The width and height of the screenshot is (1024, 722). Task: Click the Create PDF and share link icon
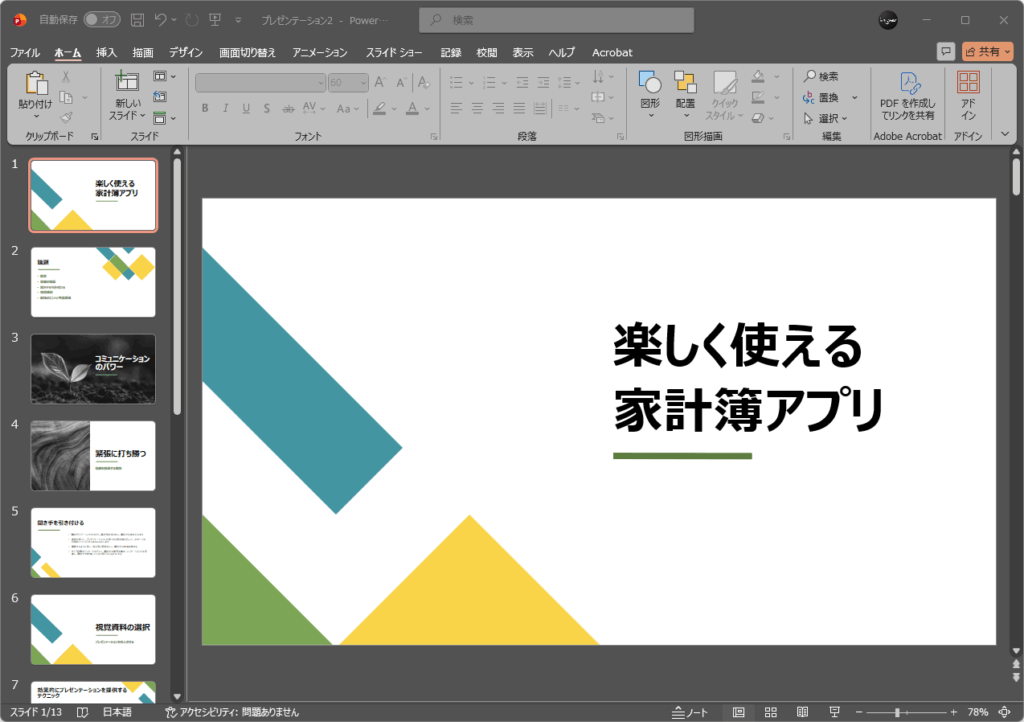tap(908, 84)
